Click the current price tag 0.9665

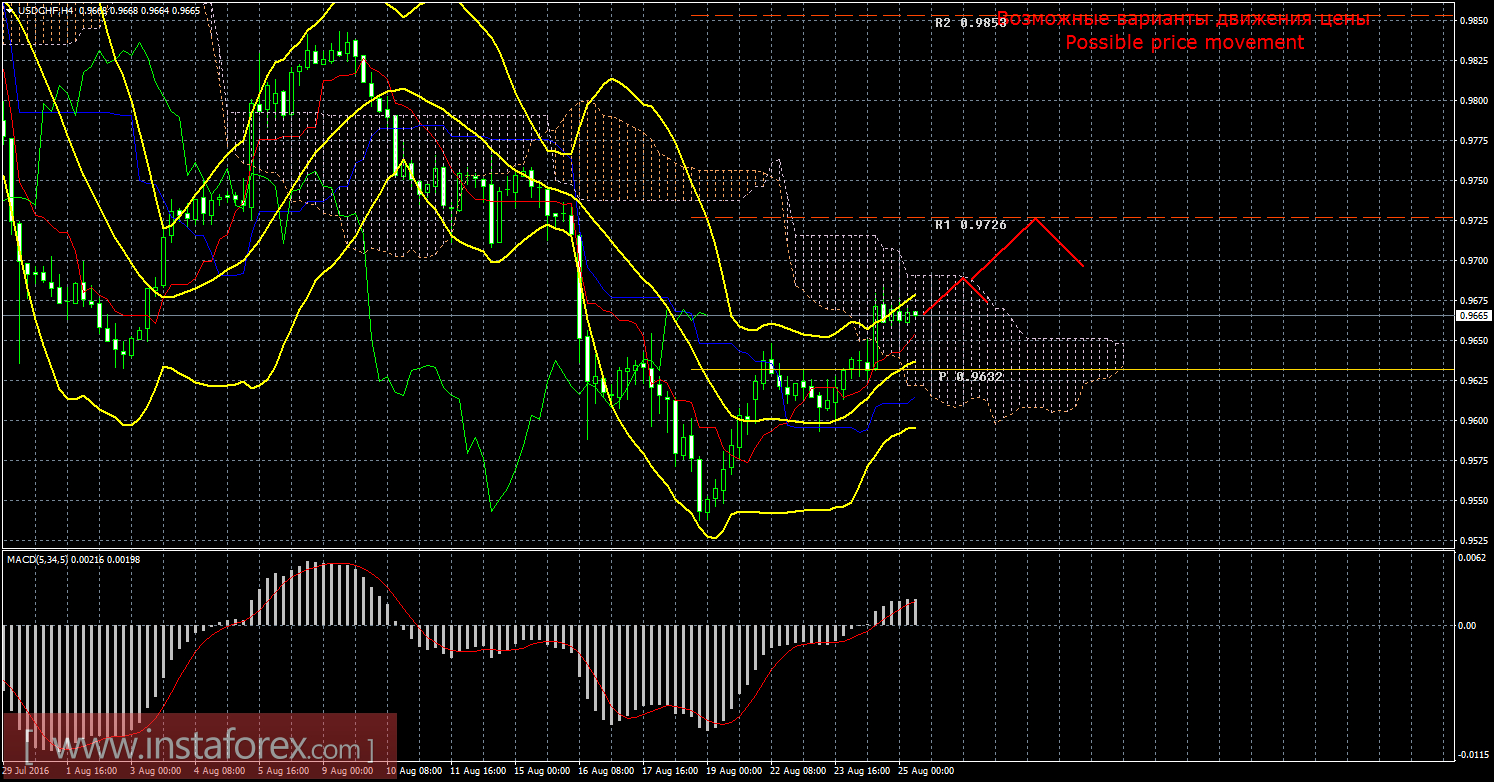click(1474, 315)
